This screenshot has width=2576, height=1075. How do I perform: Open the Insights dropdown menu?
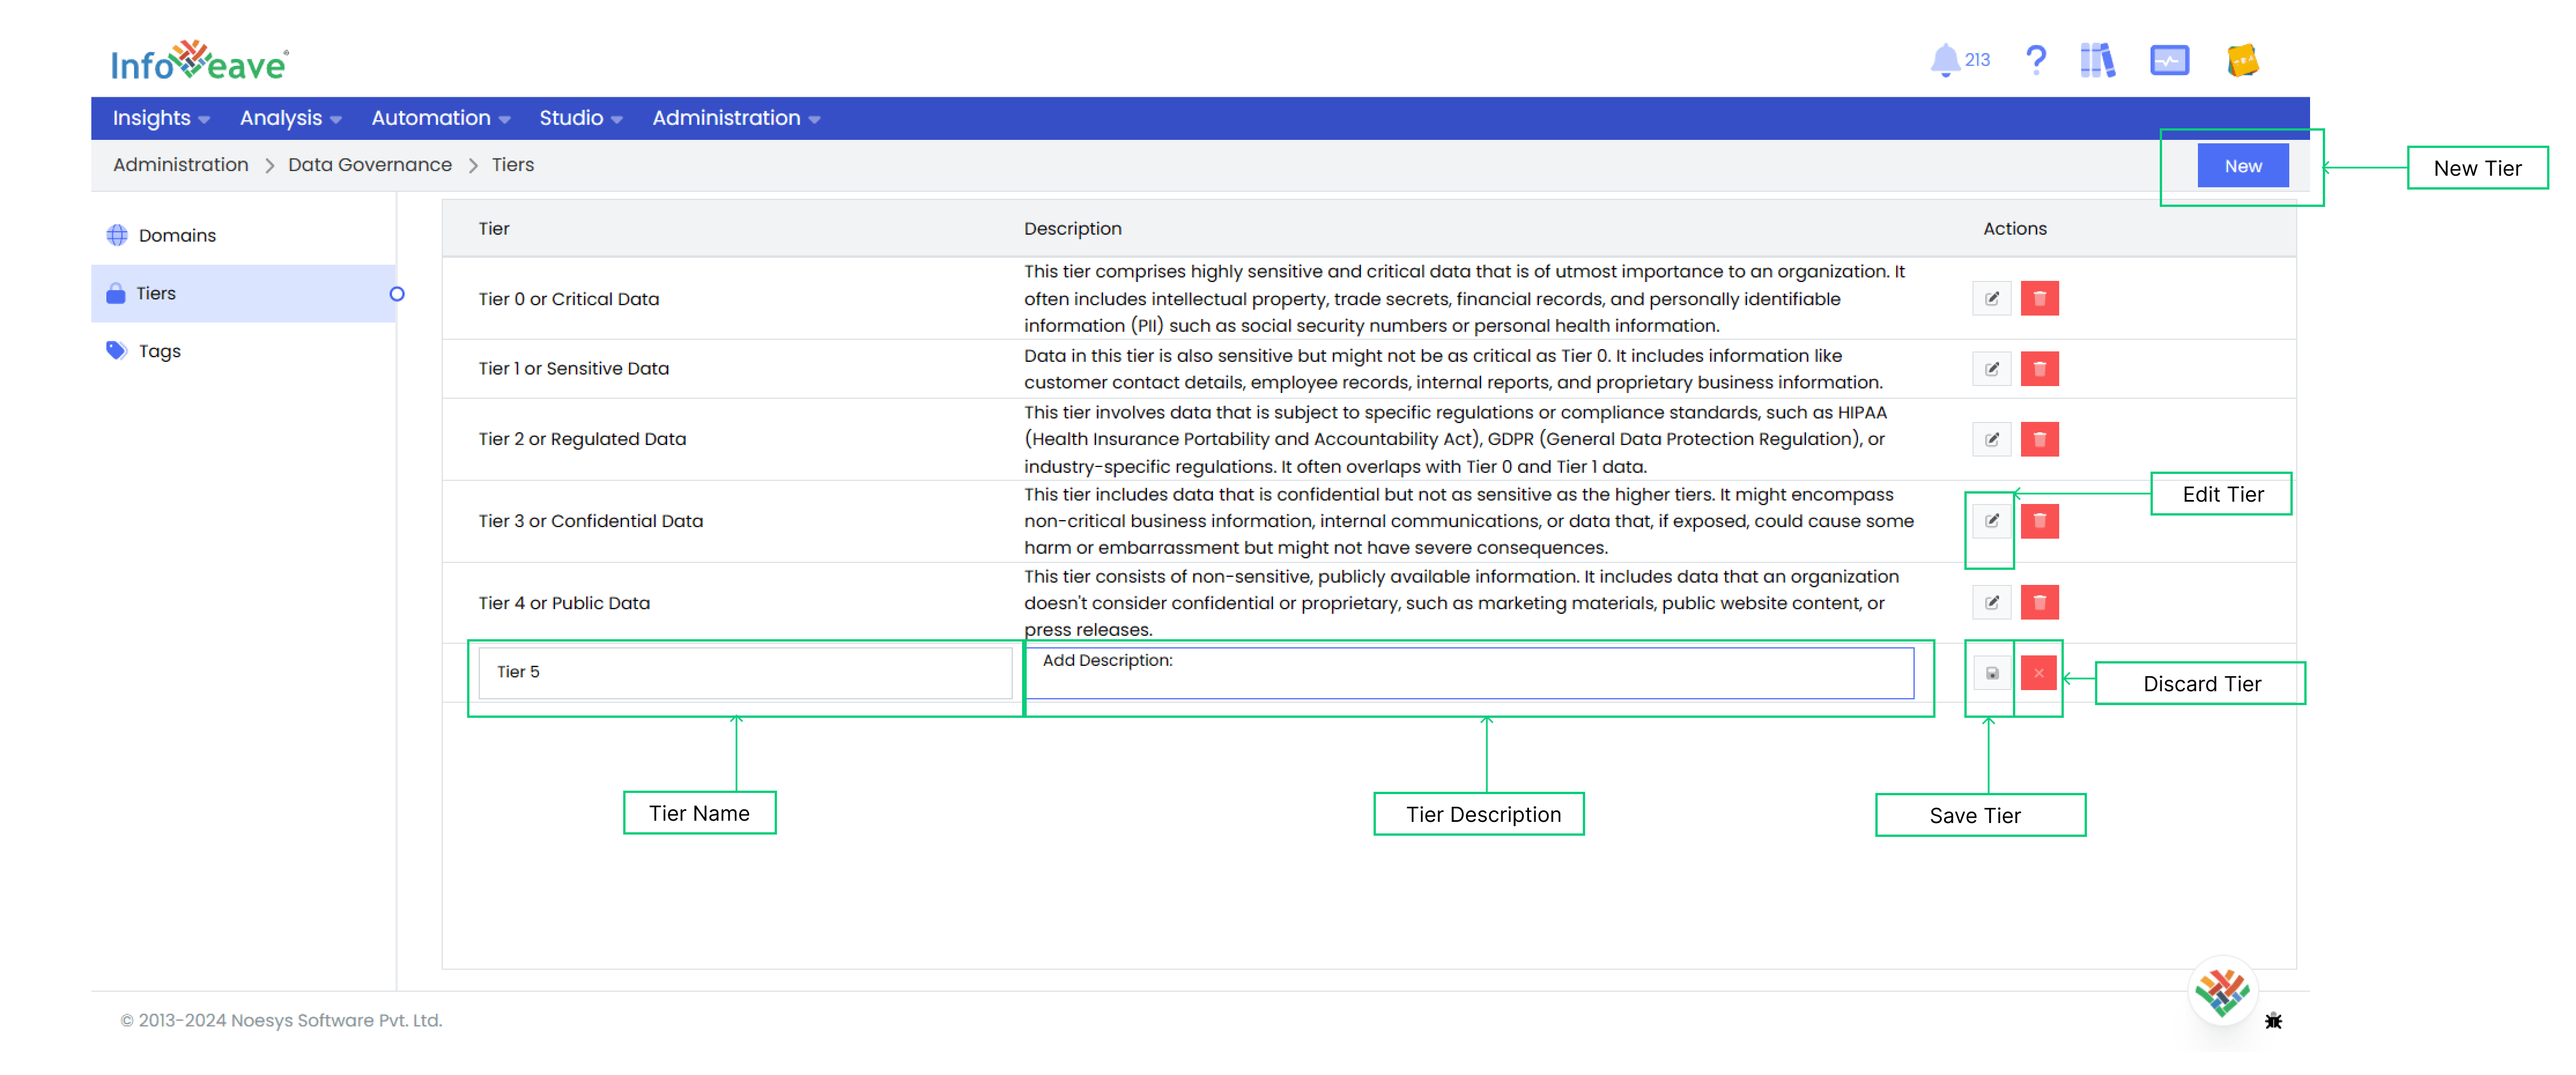click(x=161, y=118)
